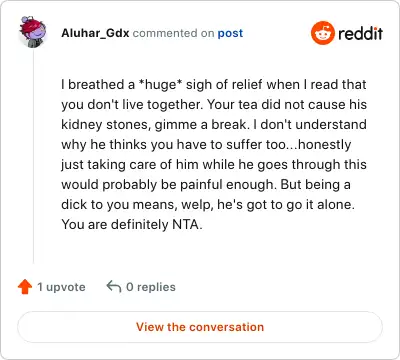400x360 pixels.
Task: Open Aluhar_Gdx's avatar image
Action: 32,32
